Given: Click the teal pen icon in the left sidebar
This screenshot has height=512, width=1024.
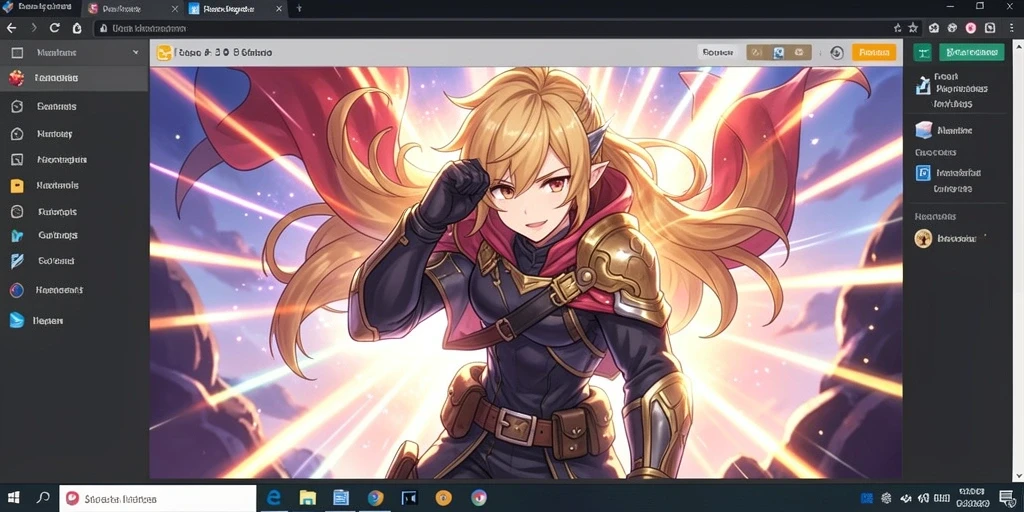Looking at the screenshot, I should (18, 261).
